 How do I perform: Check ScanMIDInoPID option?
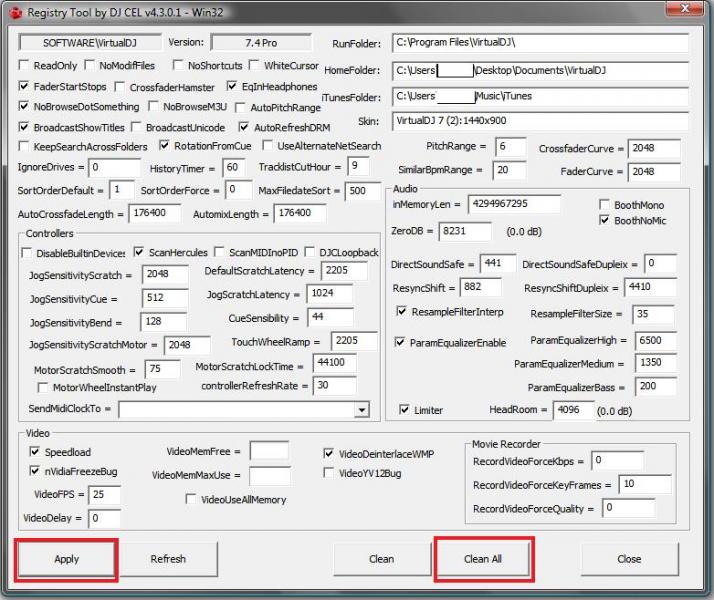[x=219, y=252]
